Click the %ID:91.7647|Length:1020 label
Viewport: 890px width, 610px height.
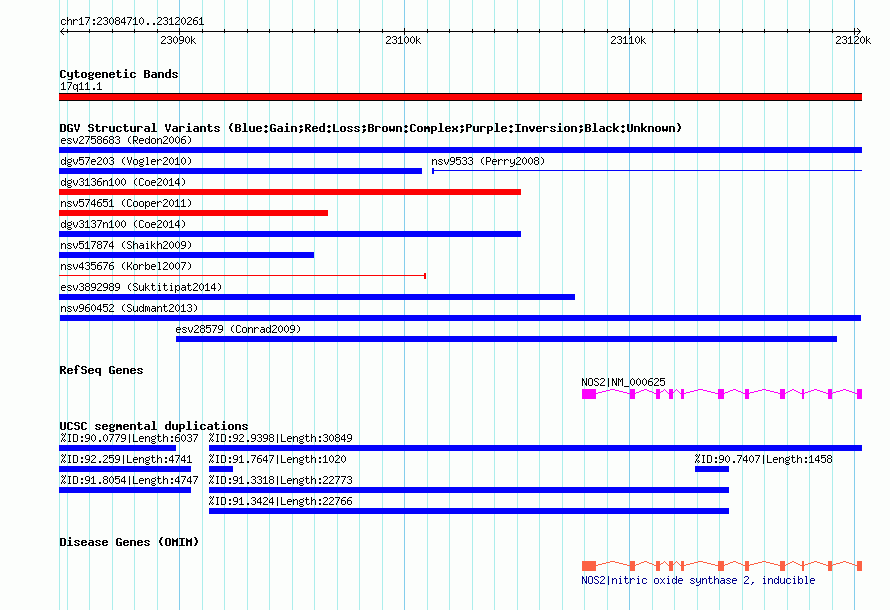278,460
